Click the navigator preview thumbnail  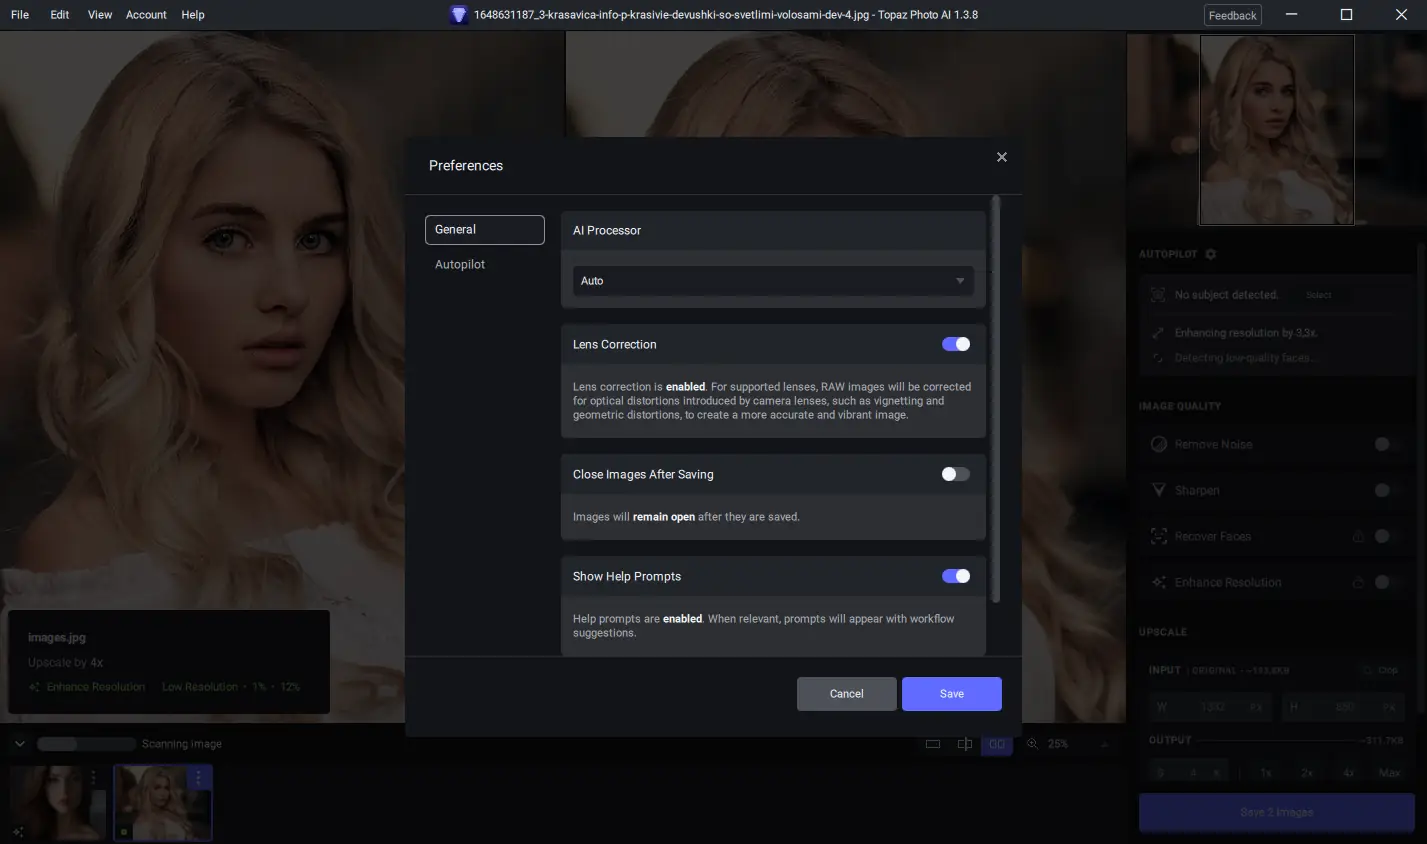coord(1277,130)
